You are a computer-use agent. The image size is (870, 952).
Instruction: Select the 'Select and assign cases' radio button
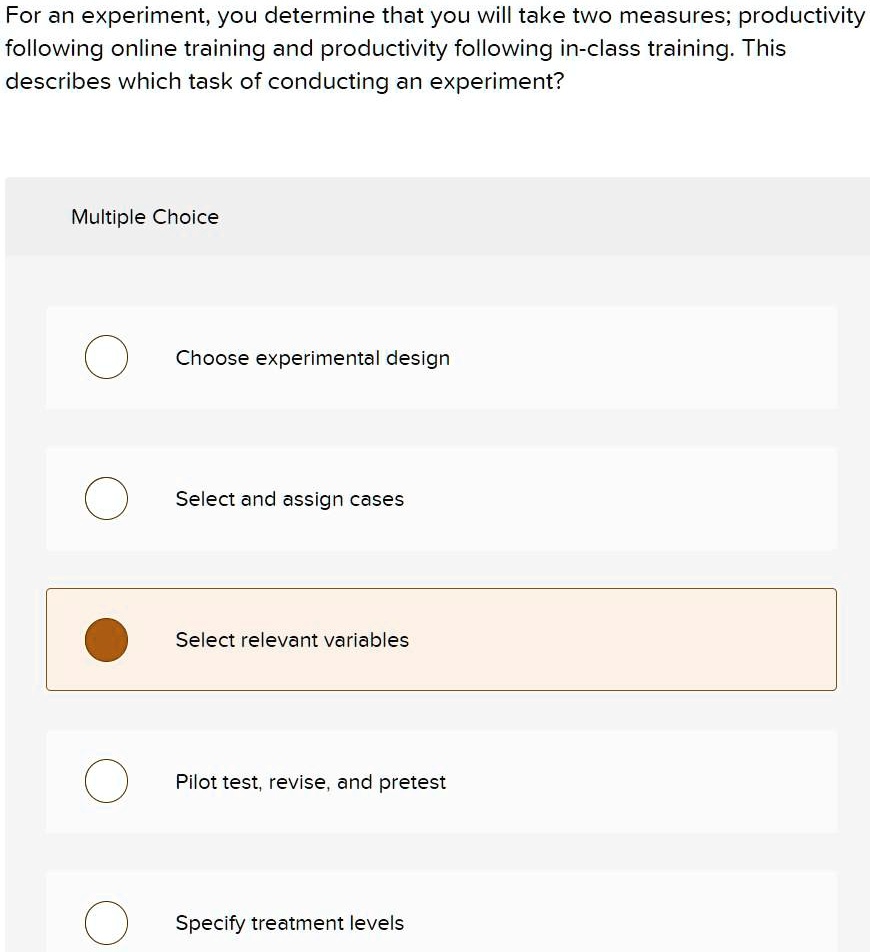106,498
